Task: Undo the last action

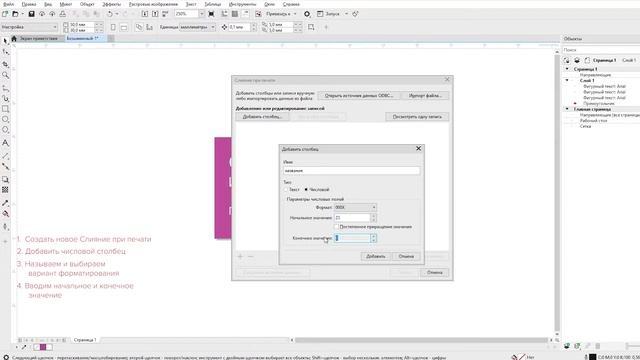Action: (109, 14)
